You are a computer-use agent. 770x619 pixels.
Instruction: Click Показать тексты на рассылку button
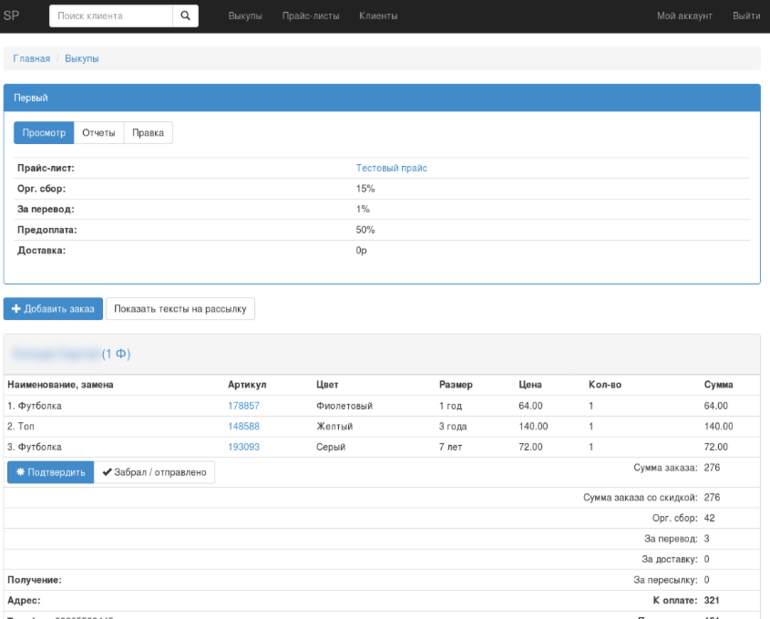pos(180,309)
